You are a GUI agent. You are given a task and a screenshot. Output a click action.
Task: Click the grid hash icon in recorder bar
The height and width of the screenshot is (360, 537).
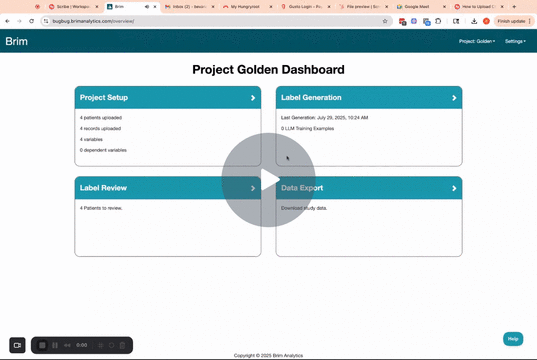tap(101, 345)
